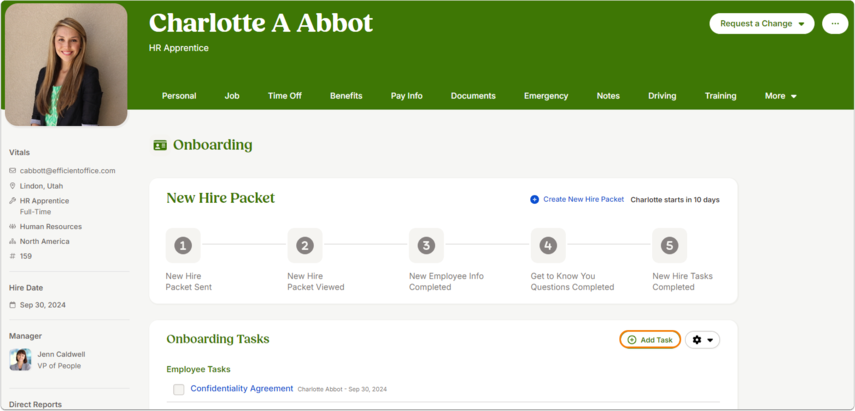Click the New Hire Packet section heading
855x411 pixels.
(220, 198)
